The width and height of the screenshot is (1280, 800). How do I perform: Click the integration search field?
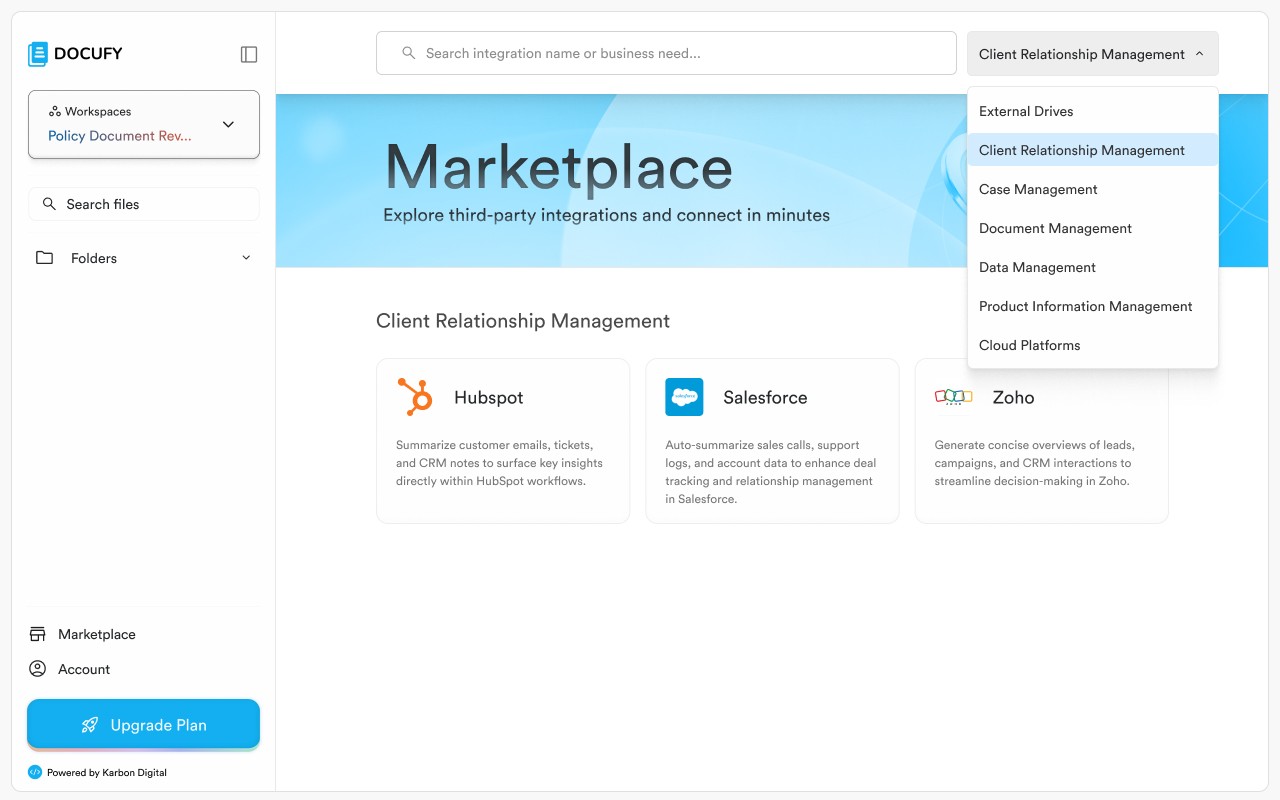click(x=666, y=53)
